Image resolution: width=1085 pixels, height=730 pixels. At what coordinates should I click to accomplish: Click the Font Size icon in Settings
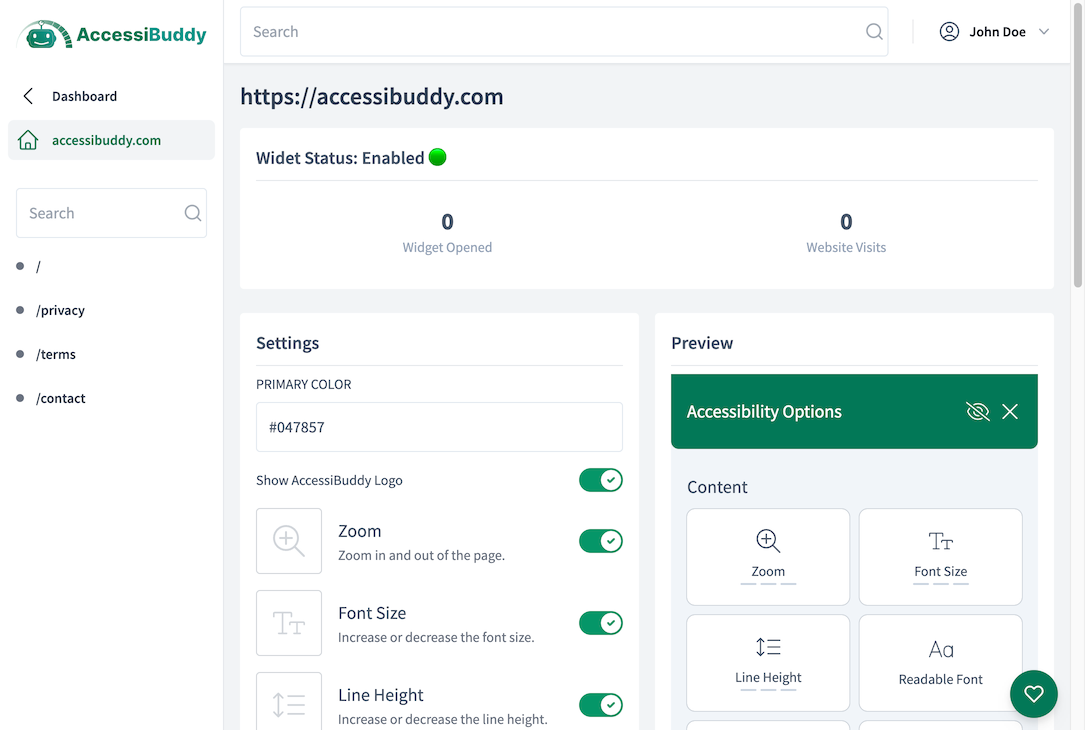[x=289, y=623]
